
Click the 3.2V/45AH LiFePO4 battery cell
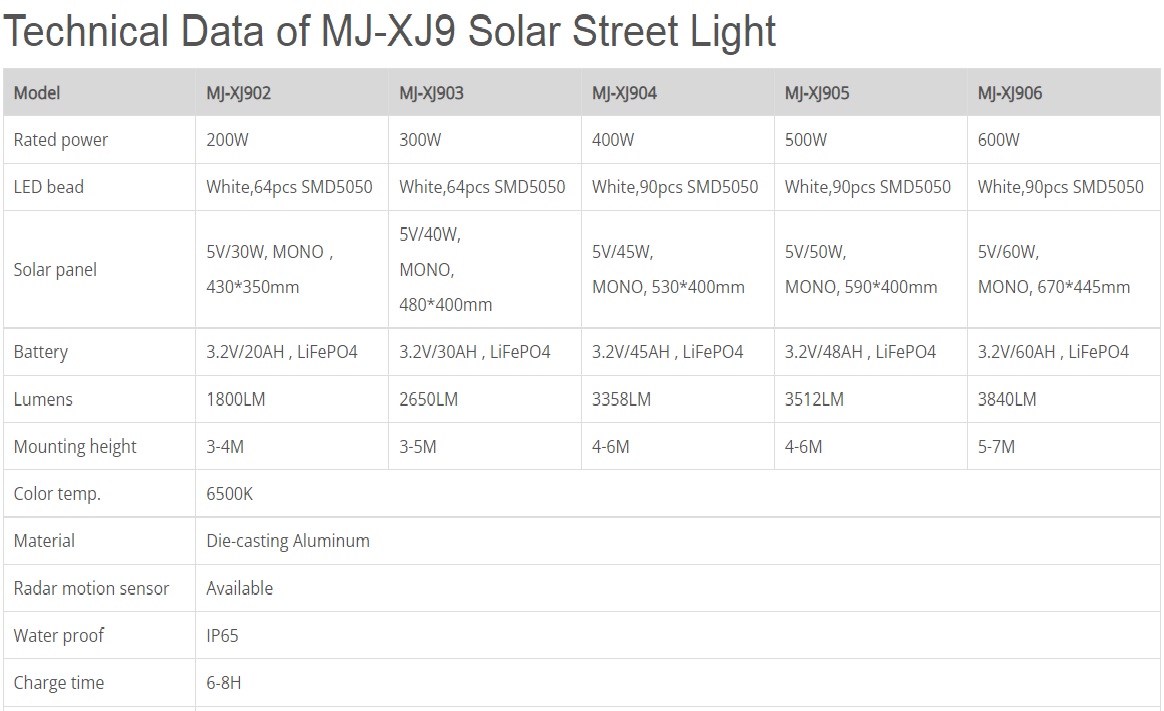point(667,352)
